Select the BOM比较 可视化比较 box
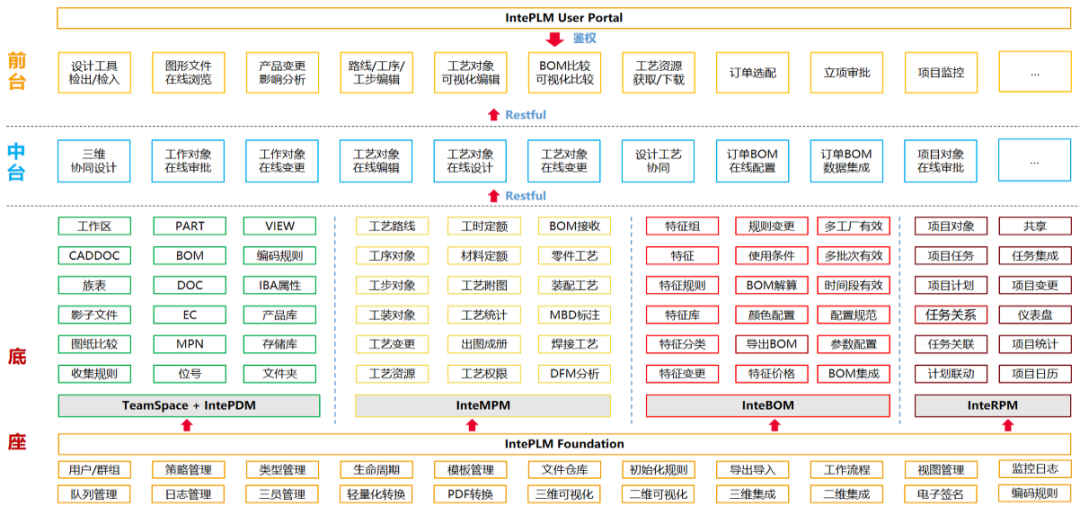Image resolution: width=1080 pixels, height=506 pixels. click(564, 73)
